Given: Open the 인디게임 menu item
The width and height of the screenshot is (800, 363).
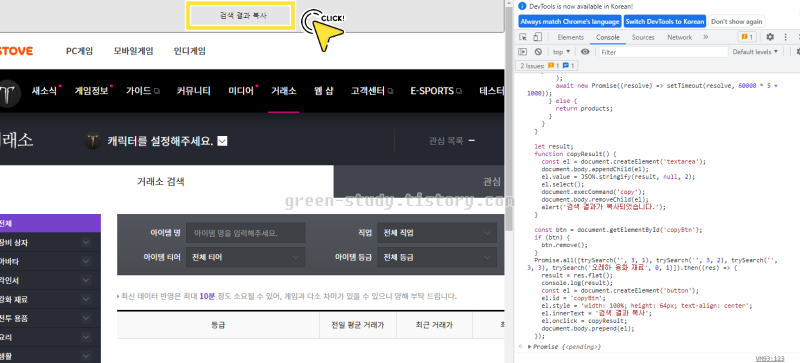Looking at the screenshot, I should click(x=190, y=51).
